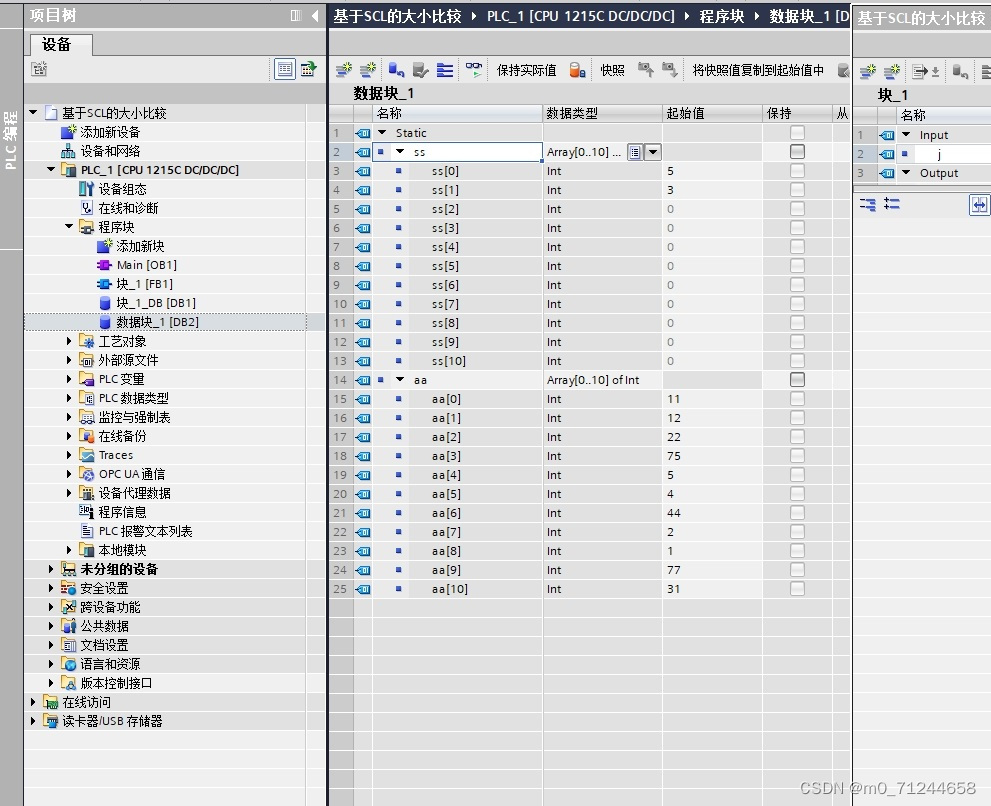The image size is (991, 806).
Task: Click the snapshot download camera icon
Action: (669, 69)
